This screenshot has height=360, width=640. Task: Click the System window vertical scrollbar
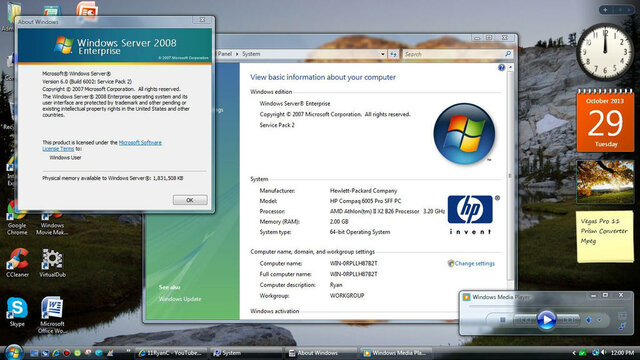coord(510,176)
